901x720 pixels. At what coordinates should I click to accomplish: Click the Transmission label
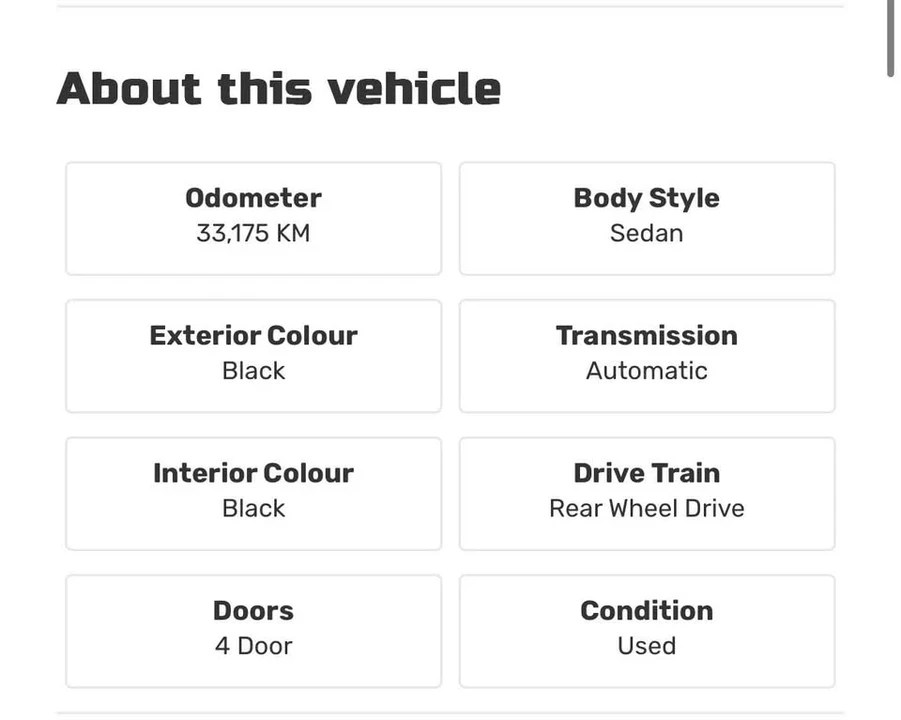tap(647, 336)
